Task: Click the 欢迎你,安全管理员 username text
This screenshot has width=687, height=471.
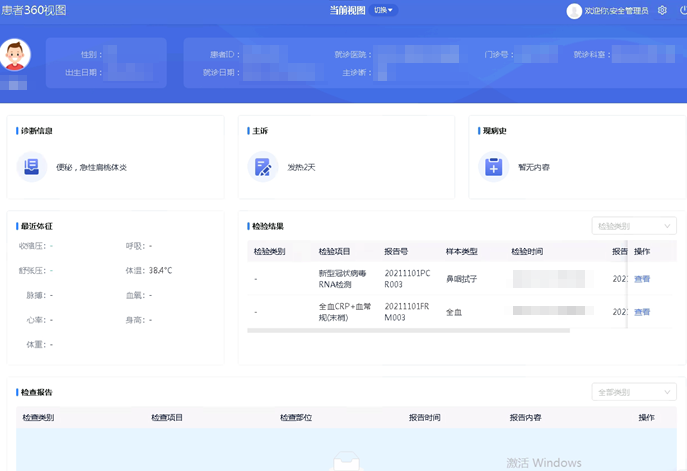Action: (x=617, y=11)
